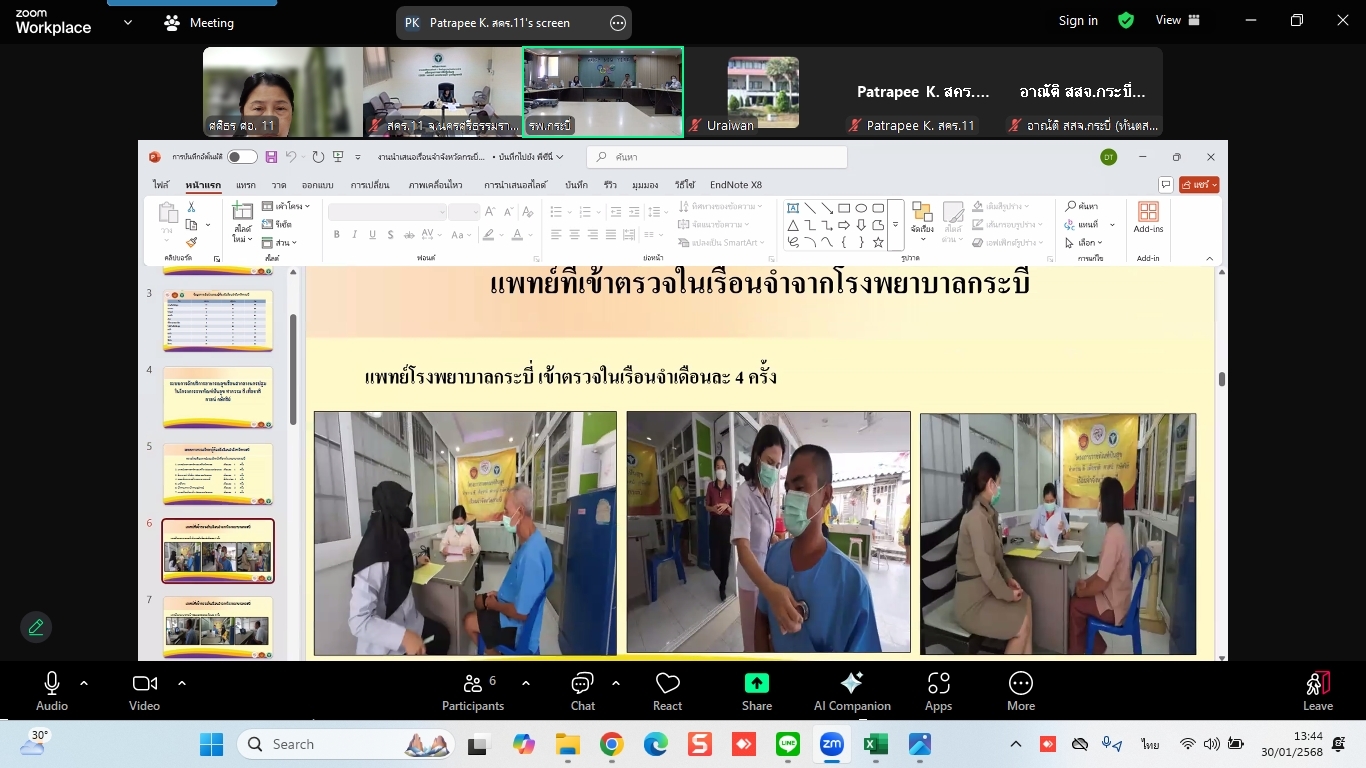Align text right in the paragraph group
Image resolution: width=1366 pixels, height=768 pixels.
click(593, 235)
